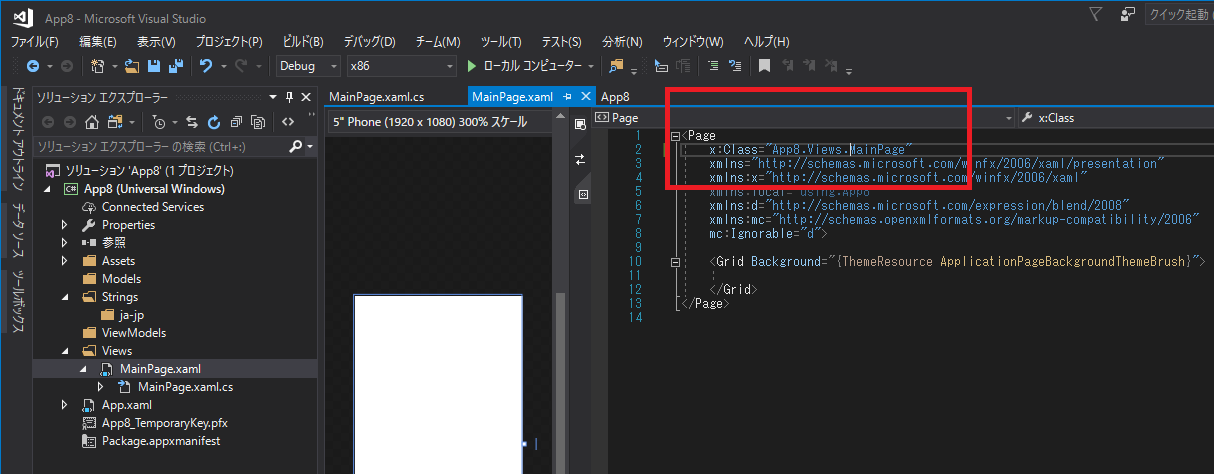Open the ファイル(F) menu
Viewport: 1214px width, 474px height.
point(34,42)
